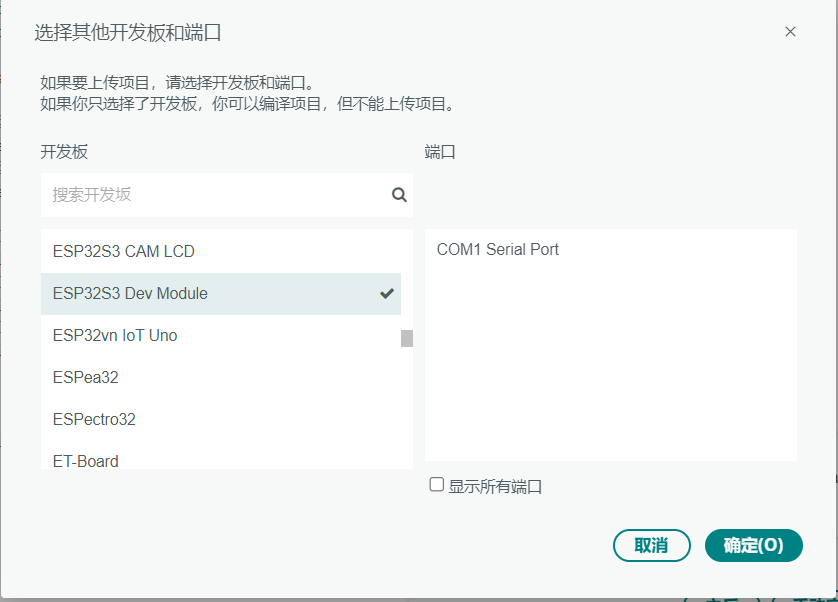Click the 选择其他开发板和端口 dialog title
The width and height of the screenshot is (838, 602).
pyautogui.click(x=128, y=33)
